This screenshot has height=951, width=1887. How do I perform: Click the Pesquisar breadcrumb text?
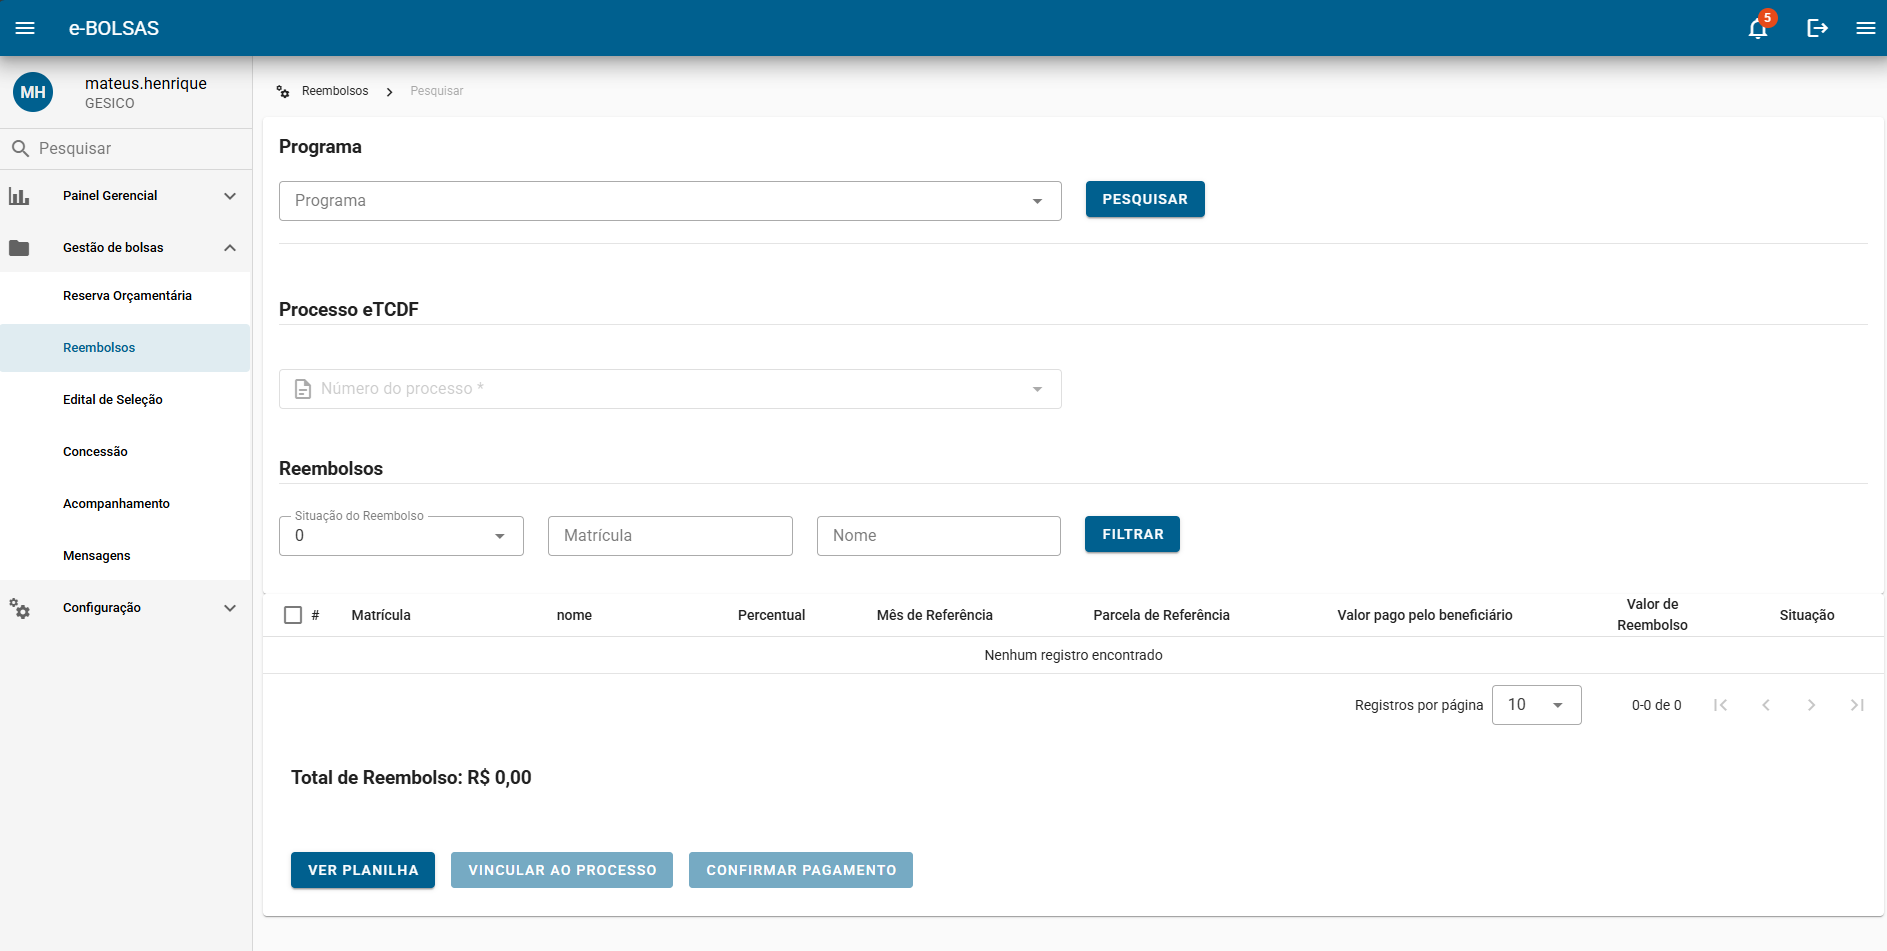437,91
